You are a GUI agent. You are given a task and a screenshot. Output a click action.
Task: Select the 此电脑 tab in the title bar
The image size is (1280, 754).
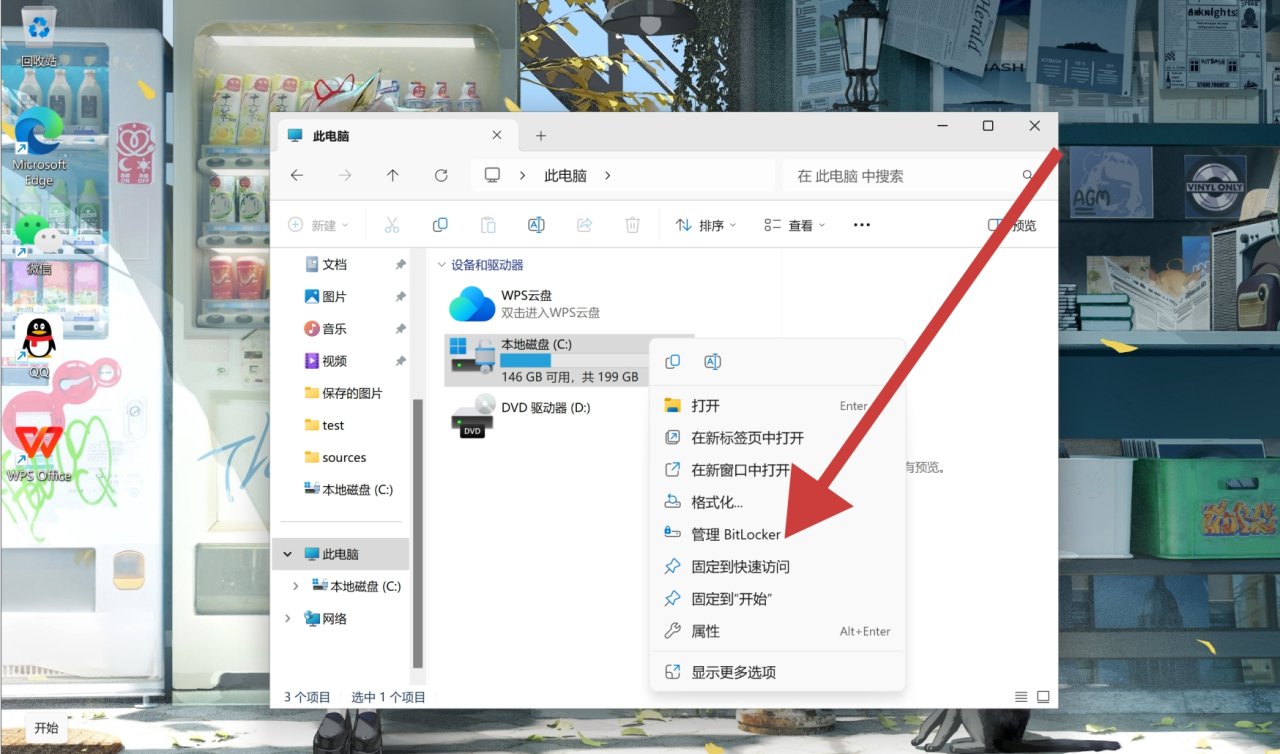point(395,136)
